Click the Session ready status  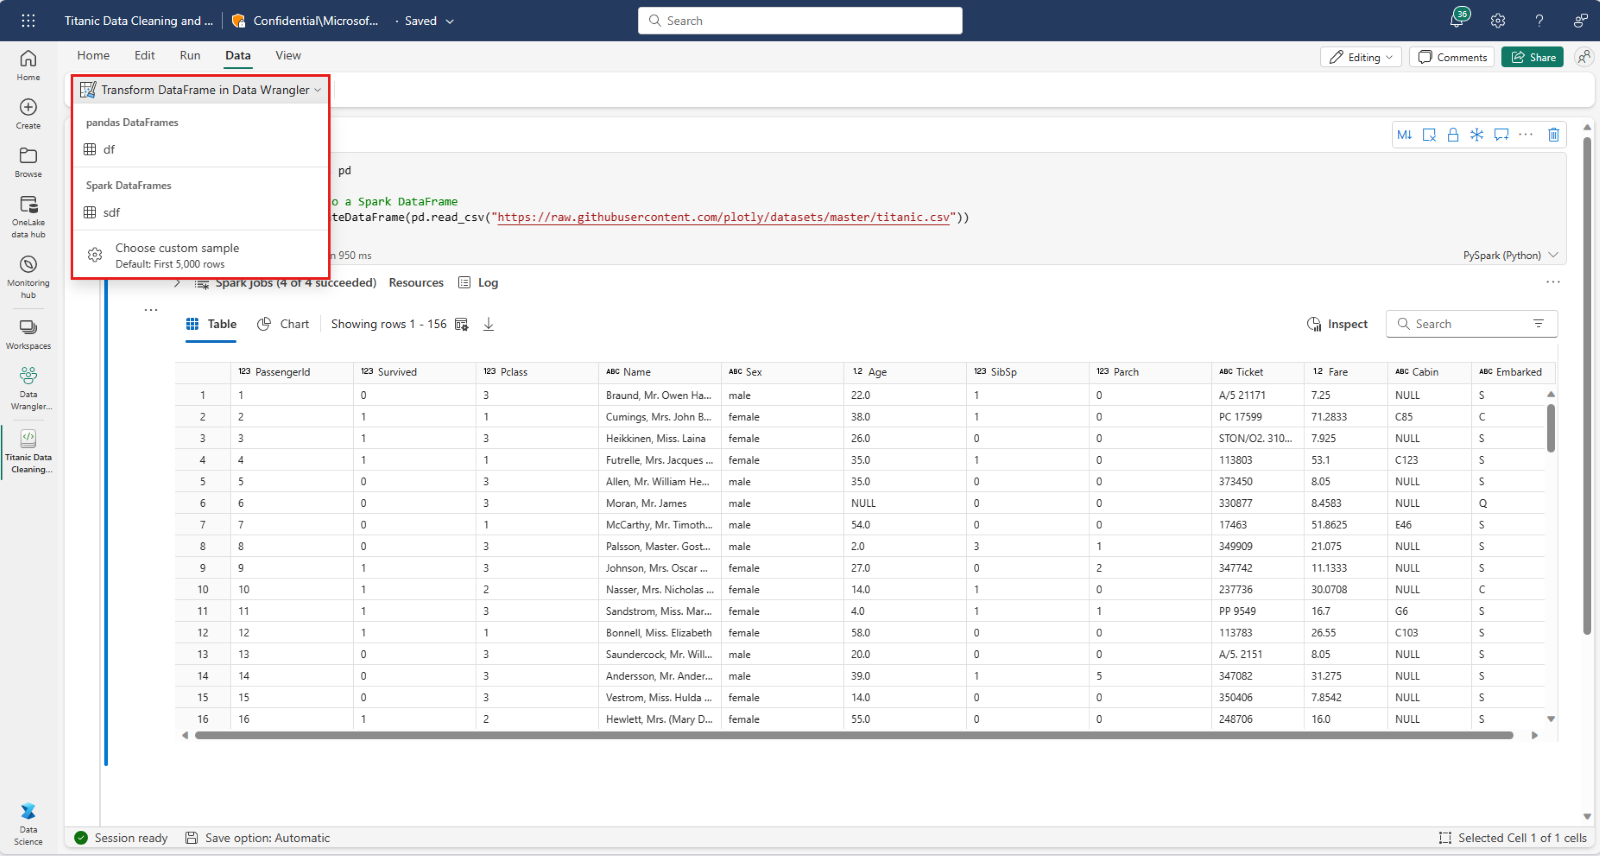tap(121, 838)
